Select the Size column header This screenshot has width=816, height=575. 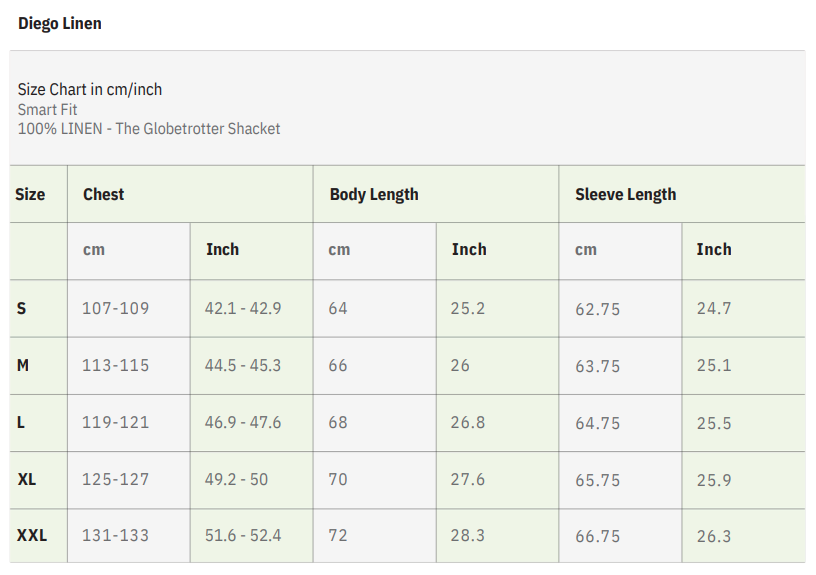click(30, 194)
